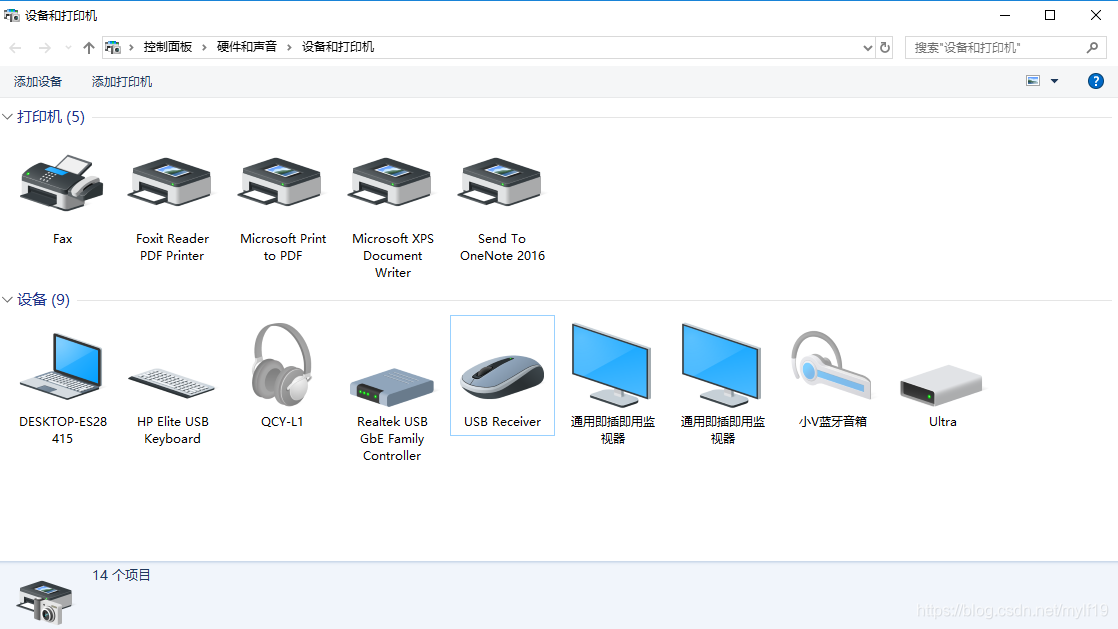This screenshot has height=629, width=1118.
Task: Select the USB Receiver mouse icon
Action: (x=502, y=377)
